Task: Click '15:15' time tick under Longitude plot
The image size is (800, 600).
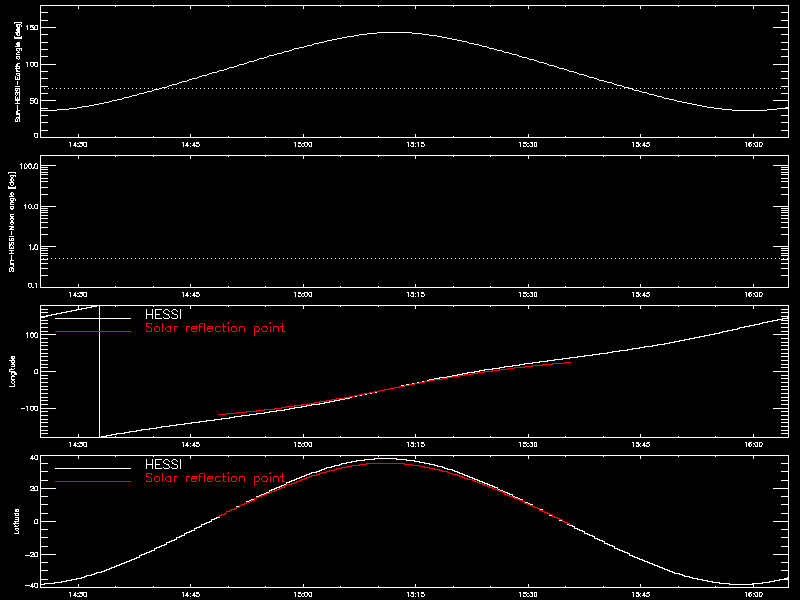Action: (x=416, y=445)
